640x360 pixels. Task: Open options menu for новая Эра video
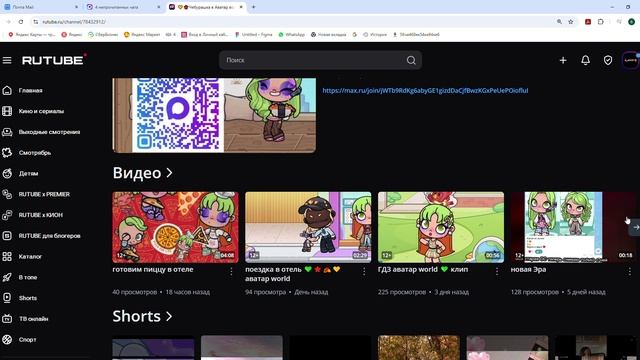[x=630, y=271]
